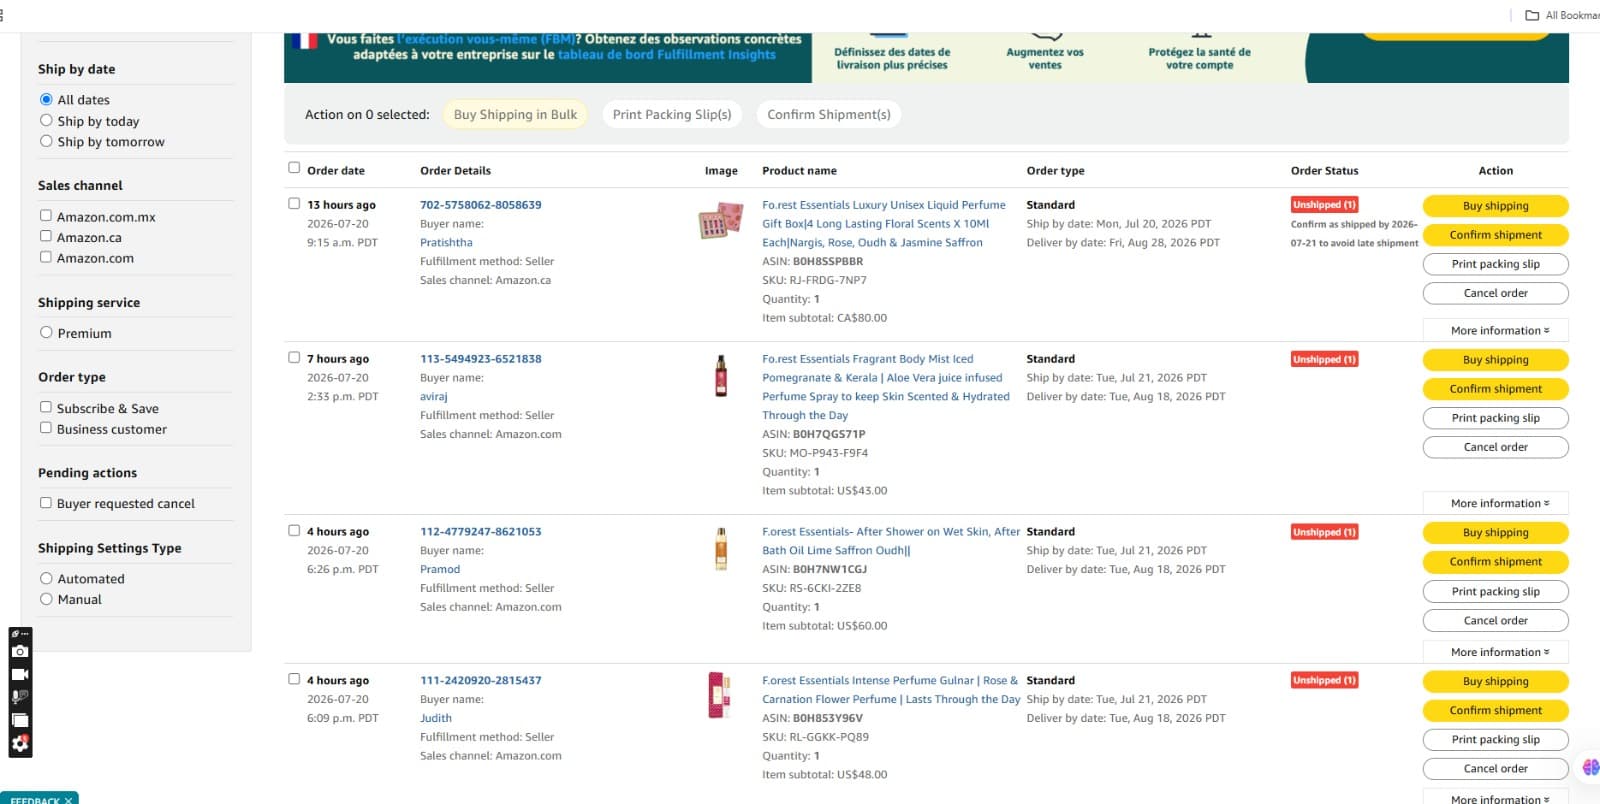1600x804 pixels.
Task: Check the Subscribe & Save order type
Action: click(46, 408)
